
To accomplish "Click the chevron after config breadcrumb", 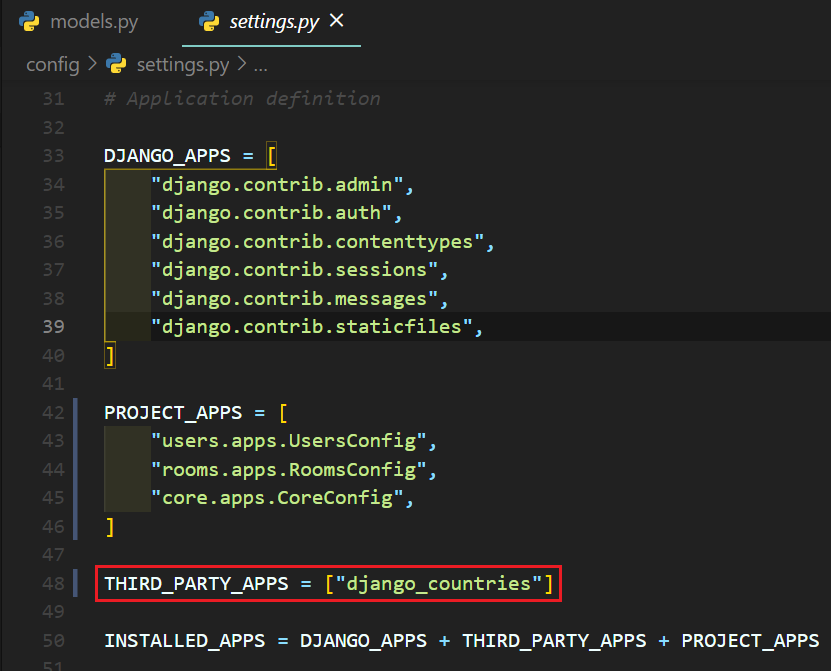I will coord(93,64).
